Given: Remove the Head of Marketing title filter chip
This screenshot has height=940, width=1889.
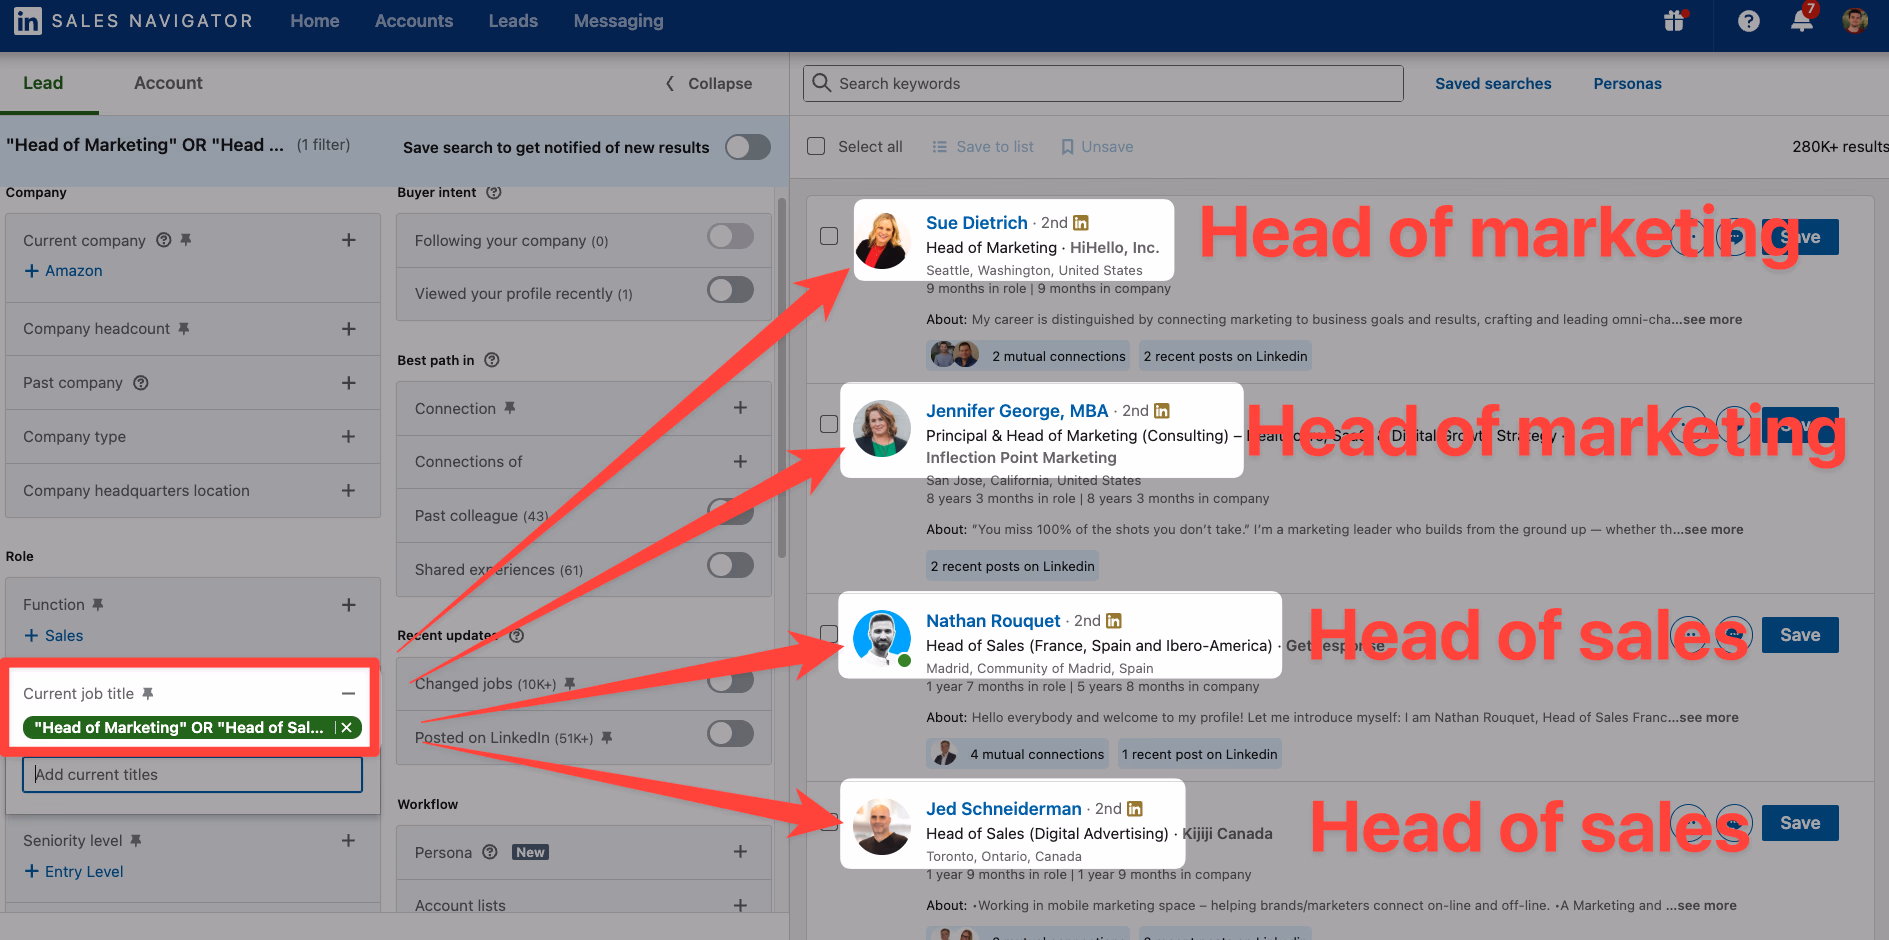Looking at the screenshot, I should click(x=347, y=727).
